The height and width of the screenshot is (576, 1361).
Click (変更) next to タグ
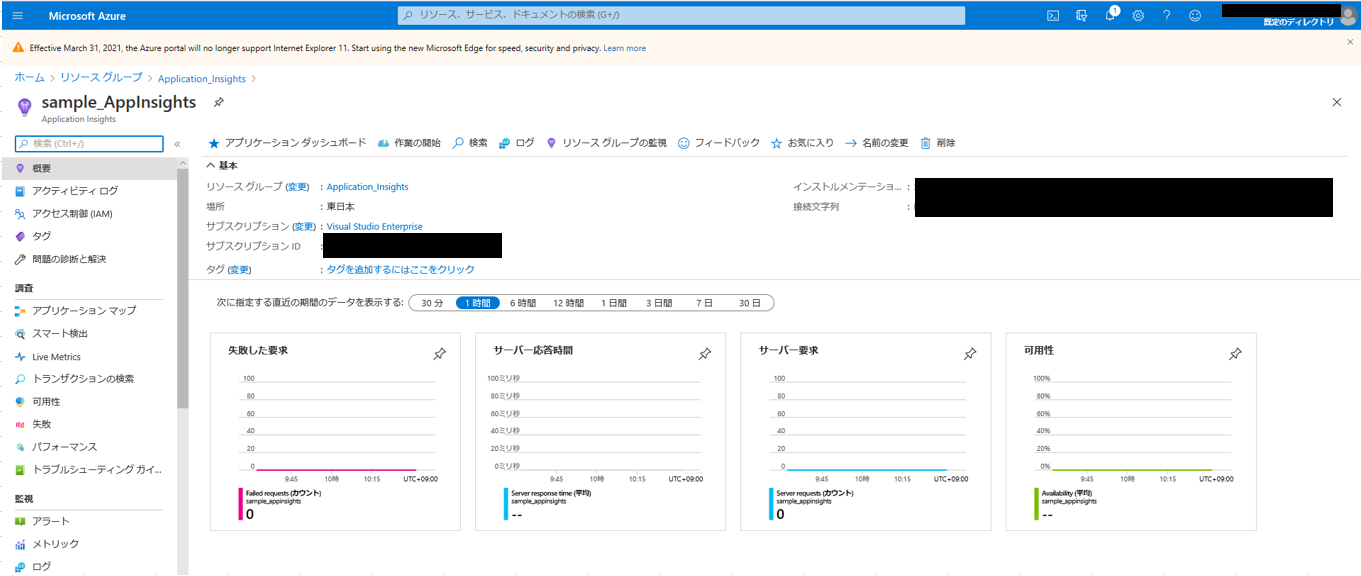240,270
